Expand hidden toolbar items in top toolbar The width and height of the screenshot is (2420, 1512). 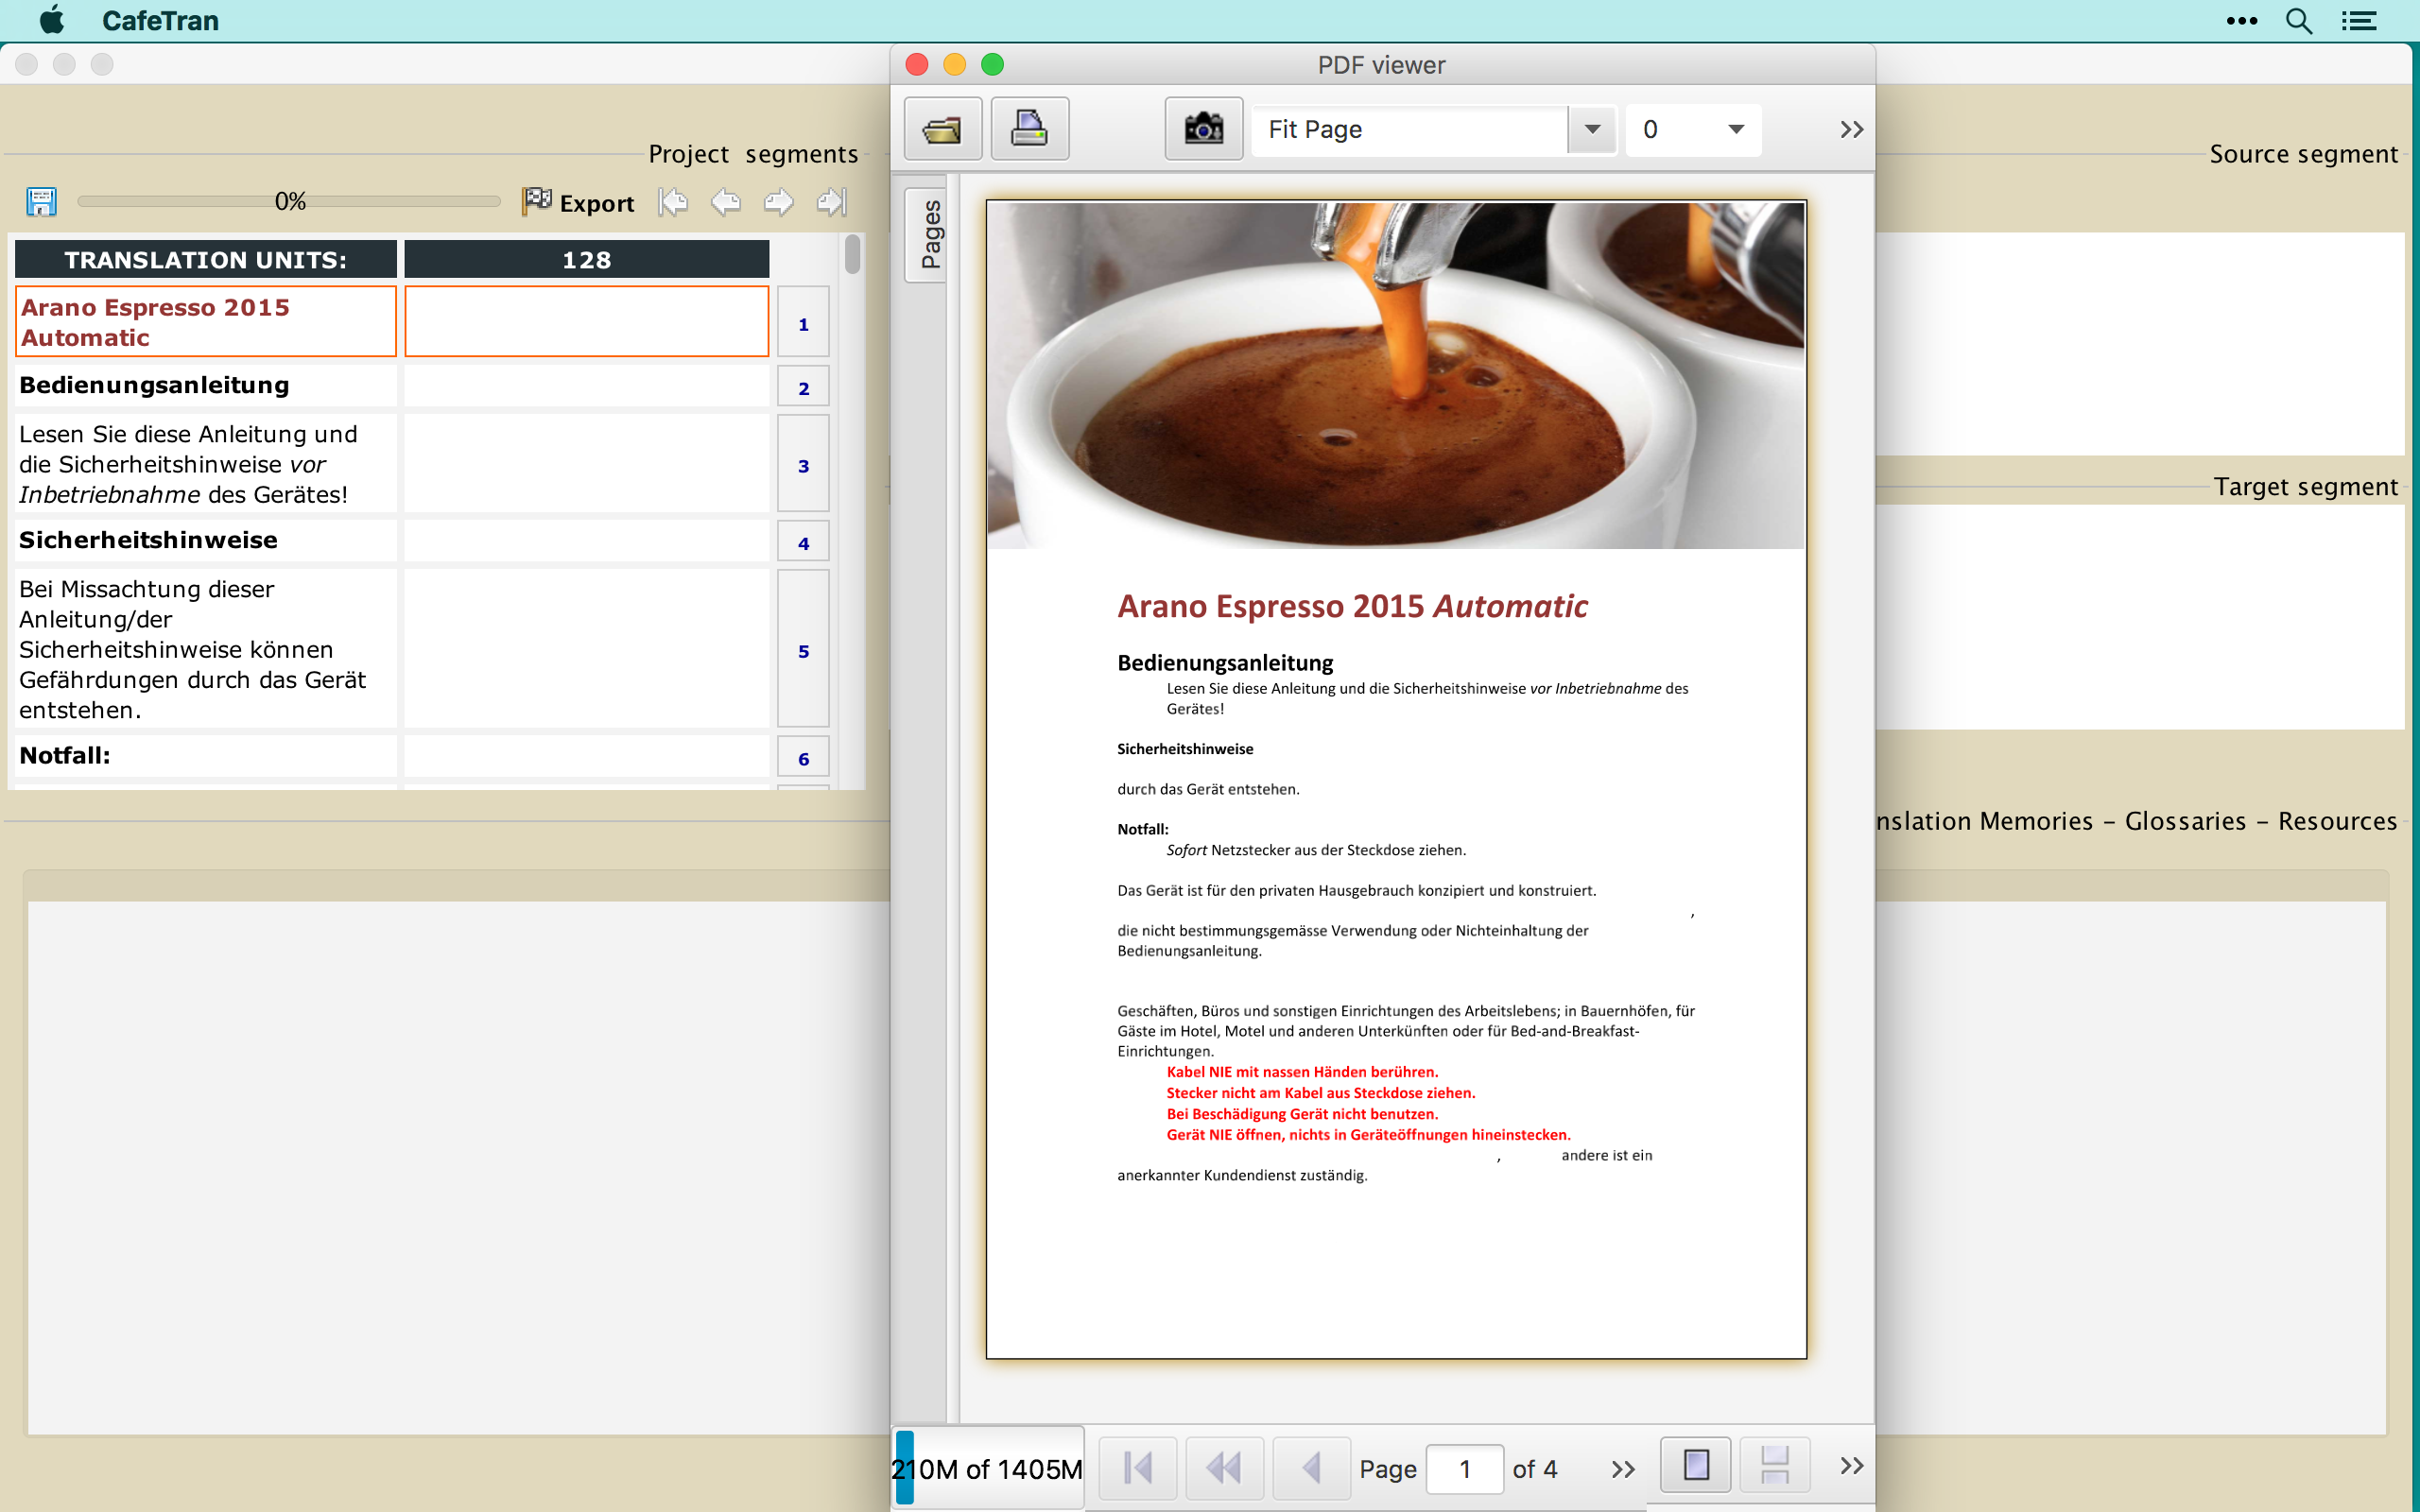tap(1851, 129)
